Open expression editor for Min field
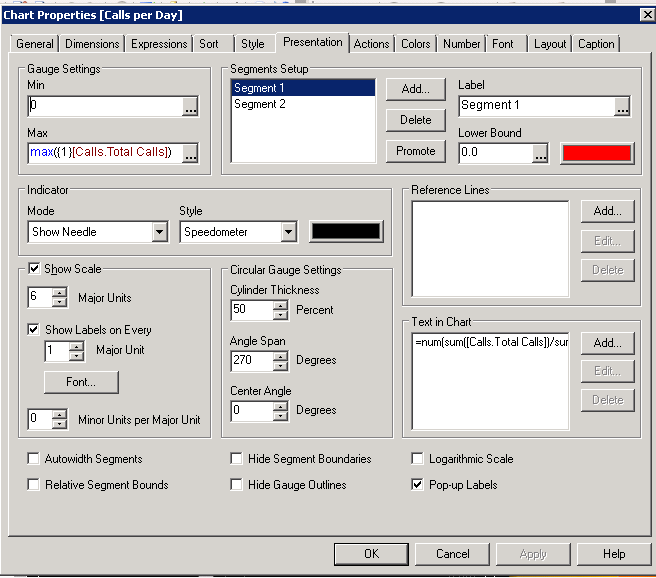This screenshot has width=656, height=578. coord(190,106)
